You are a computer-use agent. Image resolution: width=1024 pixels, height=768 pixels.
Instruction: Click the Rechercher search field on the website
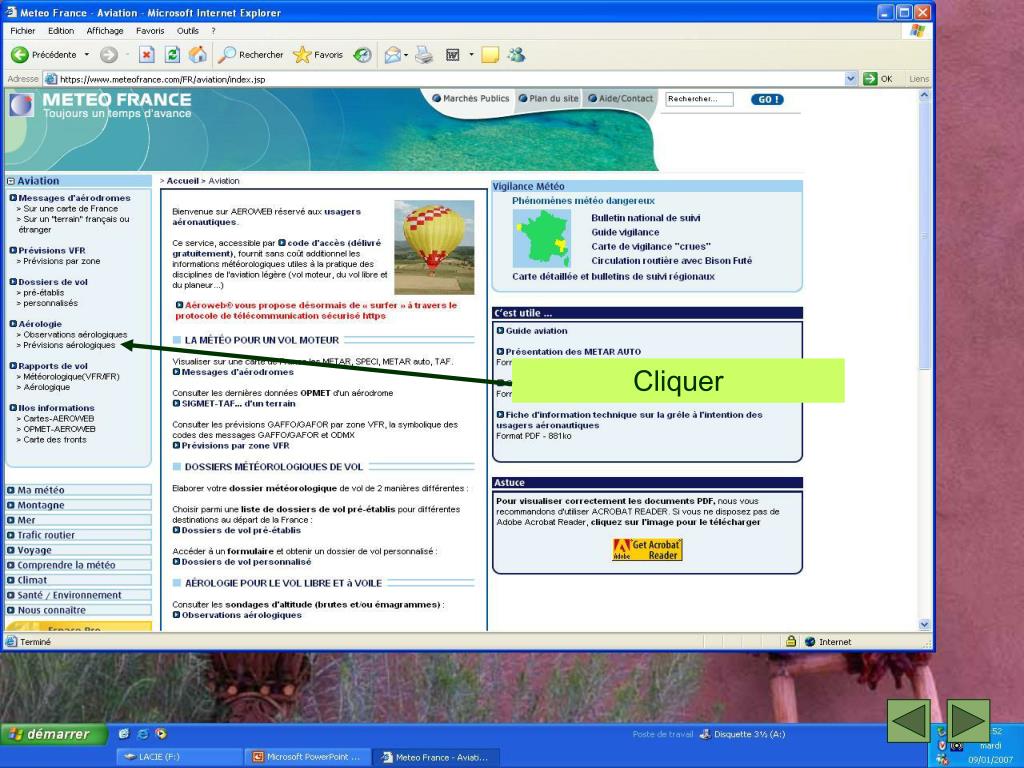click(699, 99)
